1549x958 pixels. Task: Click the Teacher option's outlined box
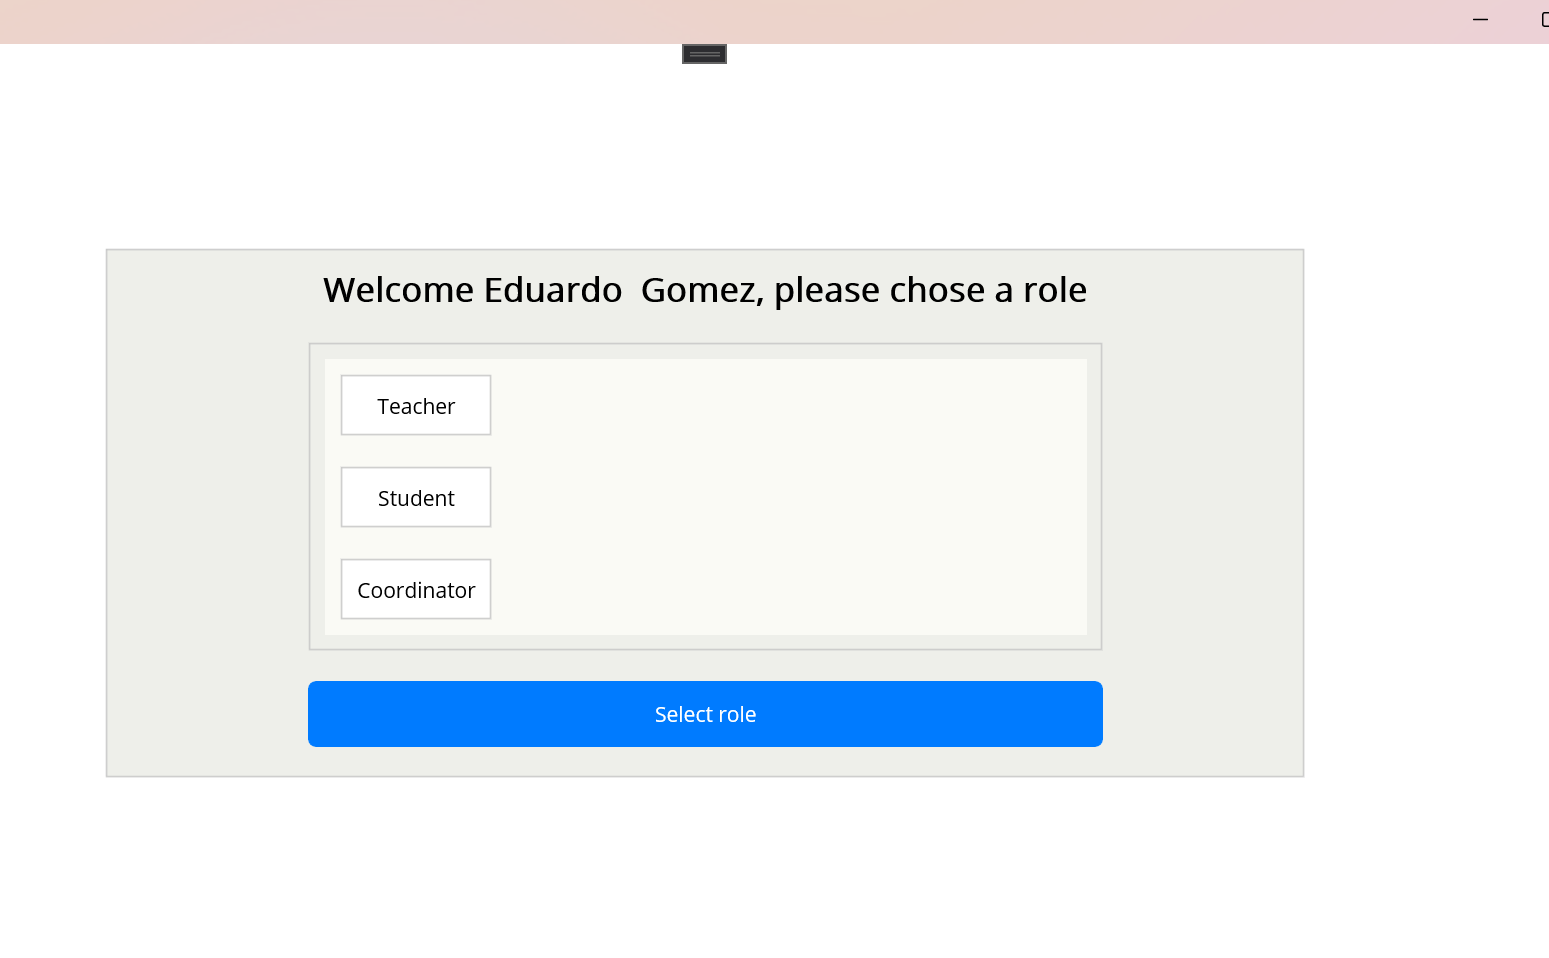(x=415, y=405)
